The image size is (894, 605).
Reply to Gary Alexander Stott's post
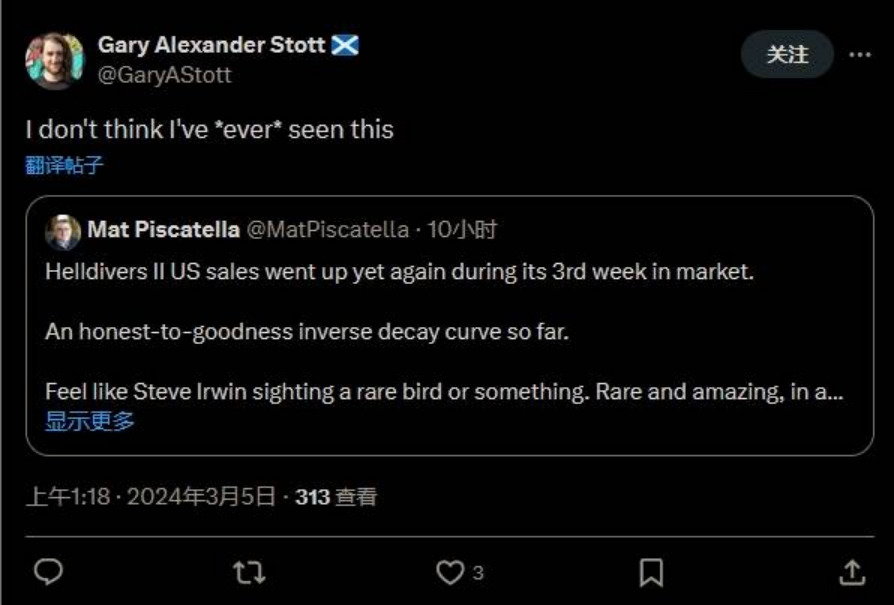(x=48, y=571)
